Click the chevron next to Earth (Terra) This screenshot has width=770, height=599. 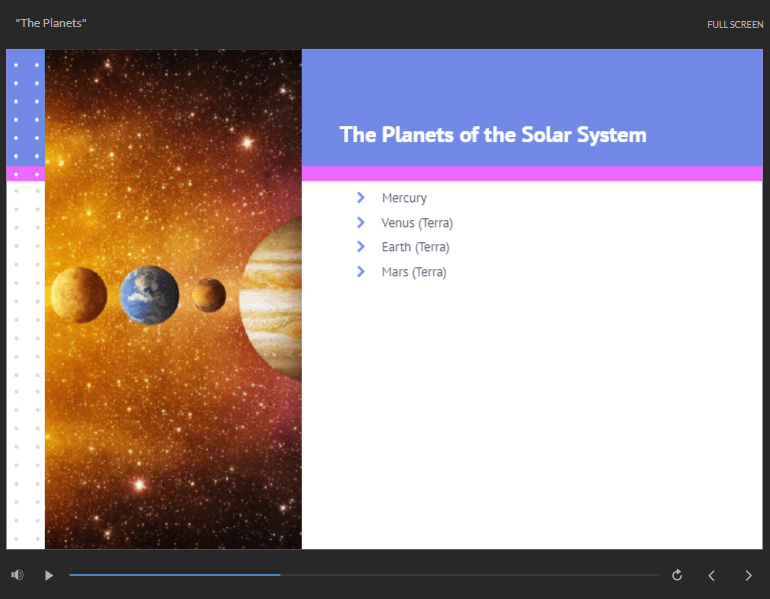[361, 246]
